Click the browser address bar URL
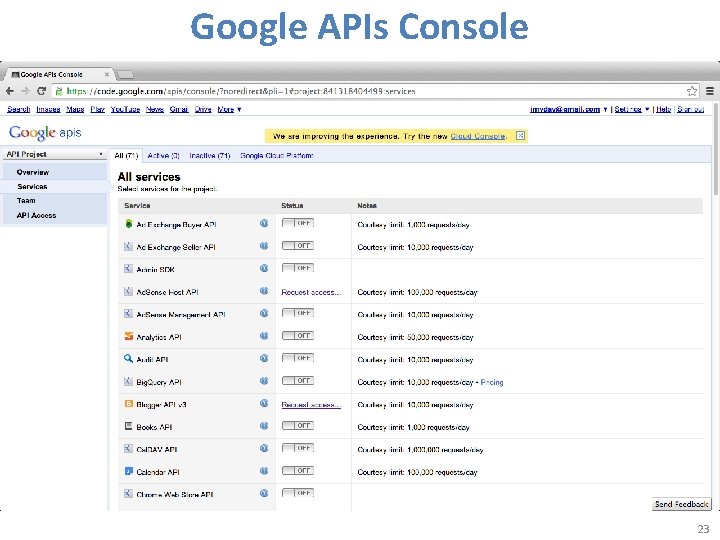 (x=240, y=91)
